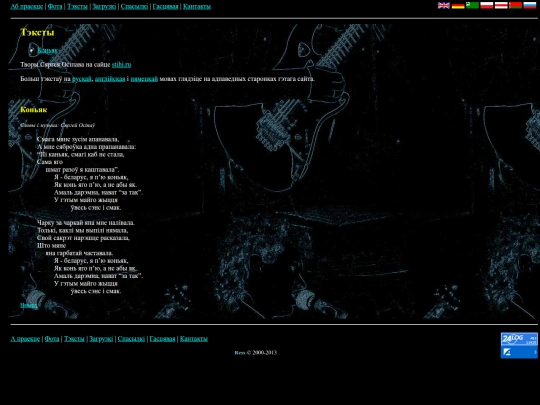Image resolution: width=540 pixels, height=405 pixels.
Task: Click first lyric line 'Смага мяне зусім апанавала,'
Action: click(78, 139)
